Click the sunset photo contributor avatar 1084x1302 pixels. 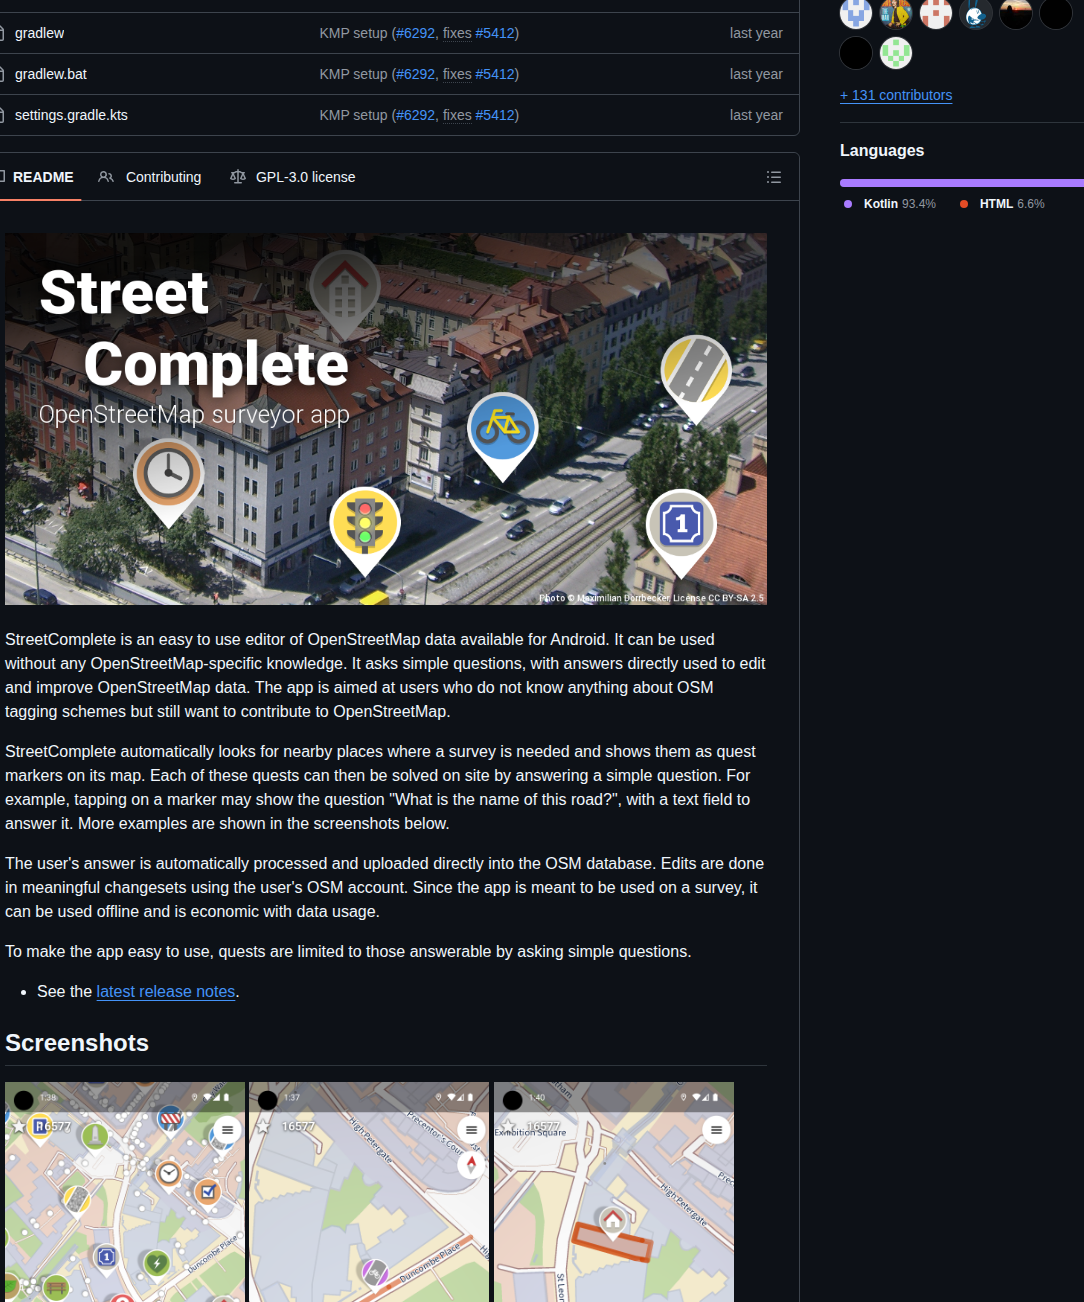point(1016,14)
